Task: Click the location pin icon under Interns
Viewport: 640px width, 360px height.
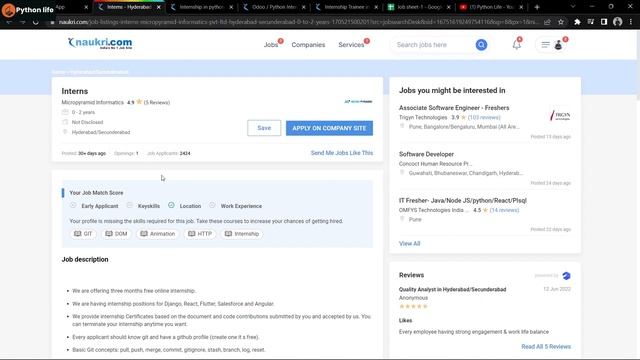Action: click(x=65, y=132)
